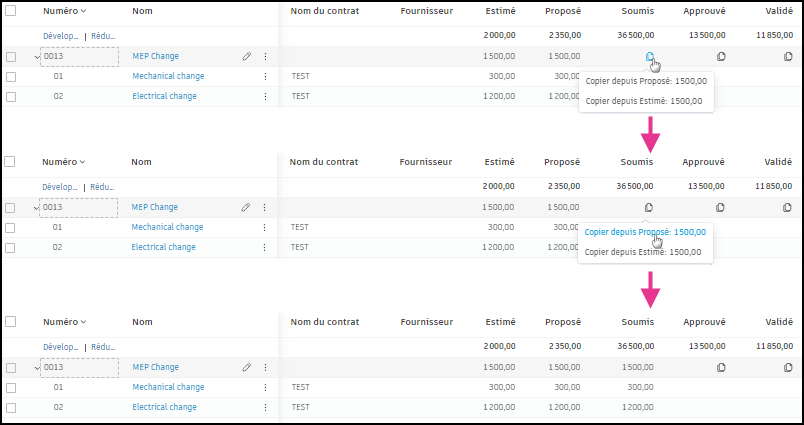Click the 'Rédu...' collapse-all link in the bottom table
Image resolution: width=804 pixels, height=425 pixels.
pos(102,347)
